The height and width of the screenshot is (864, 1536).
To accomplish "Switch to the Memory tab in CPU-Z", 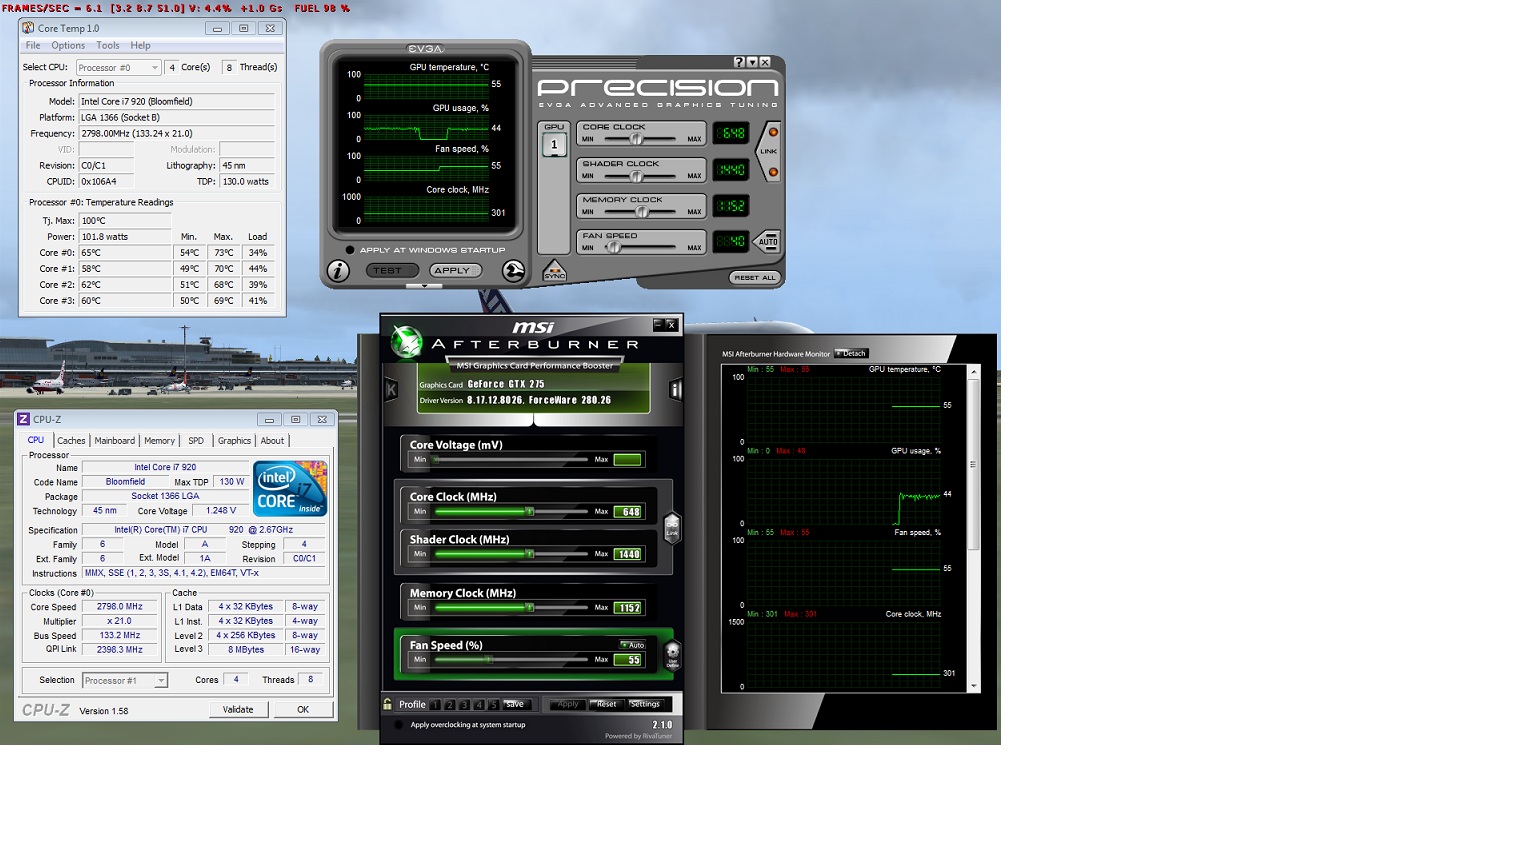I will [x=159, y=440].
